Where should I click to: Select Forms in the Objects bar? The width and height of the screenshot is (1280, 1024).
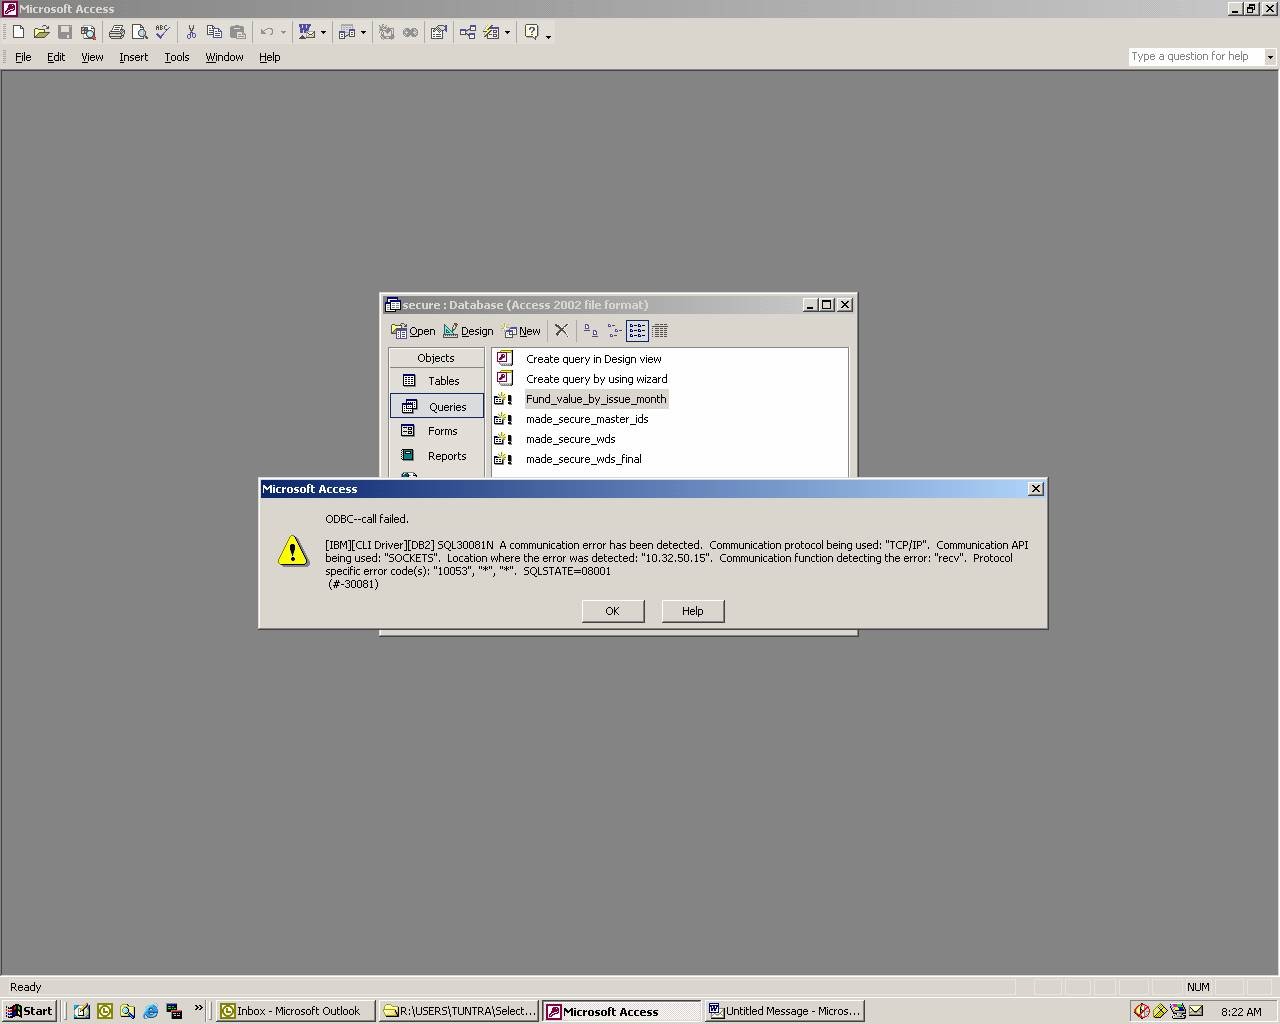pos(436,431)
